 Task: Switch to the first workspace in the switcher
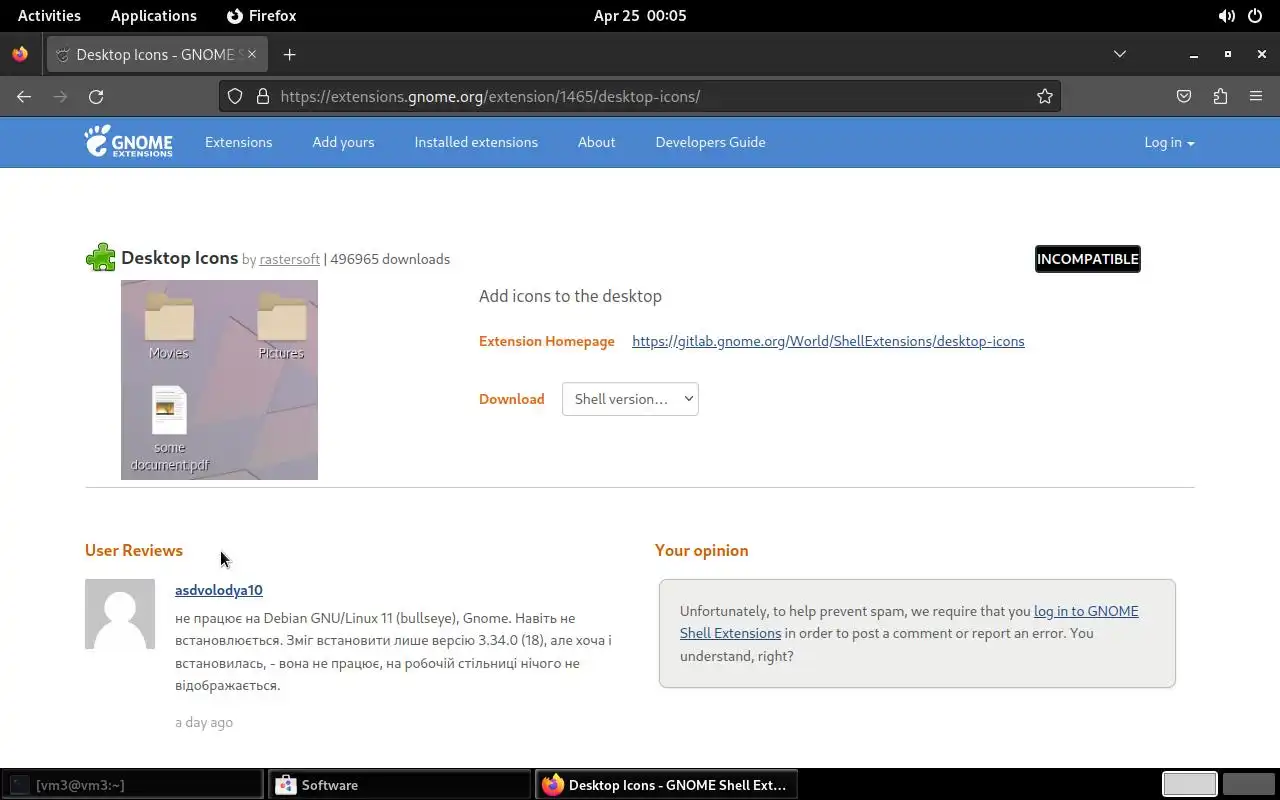(1189, 784)
